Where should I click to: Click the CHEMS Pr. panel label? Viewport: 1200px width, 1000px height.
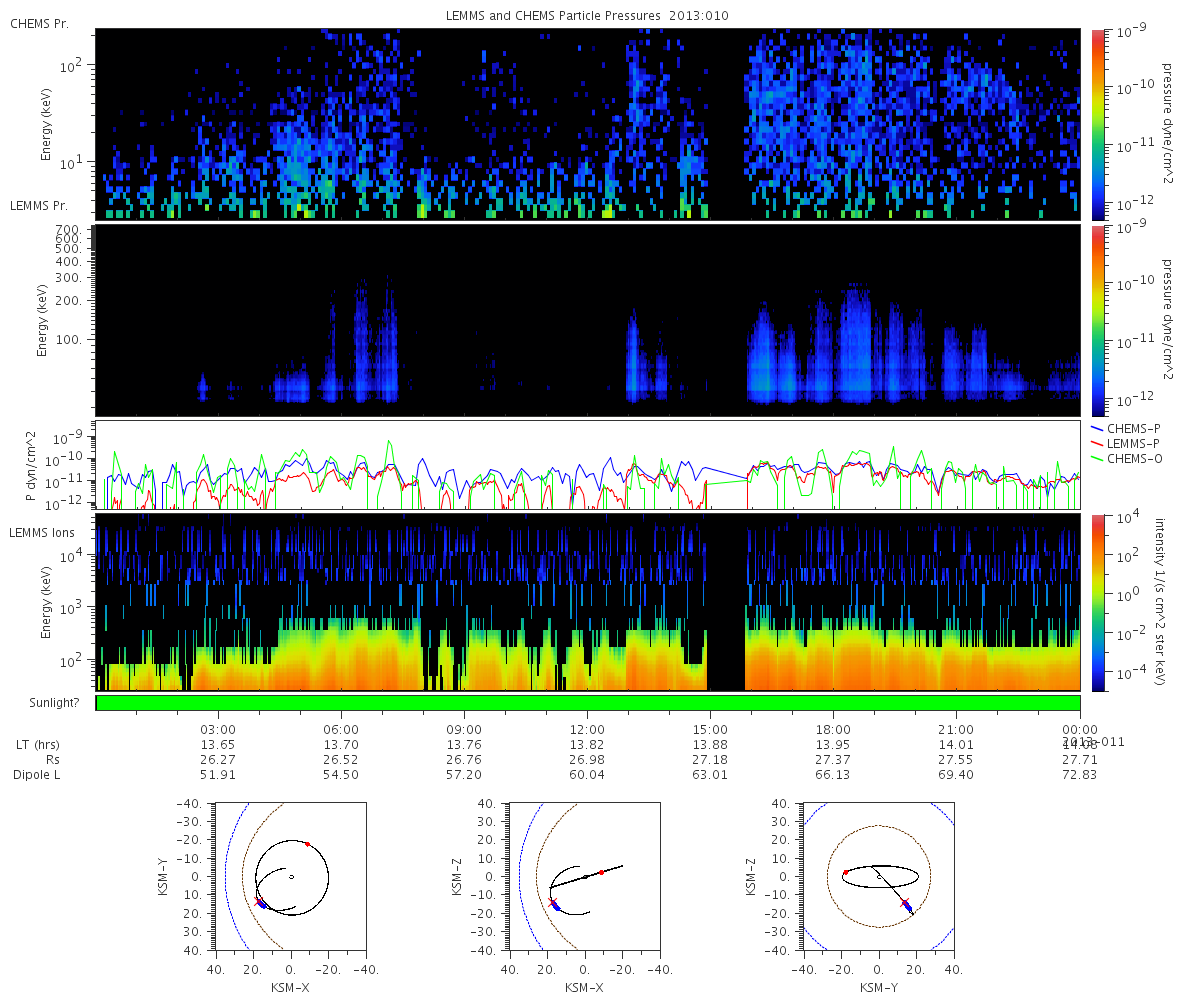coord(35,22)
